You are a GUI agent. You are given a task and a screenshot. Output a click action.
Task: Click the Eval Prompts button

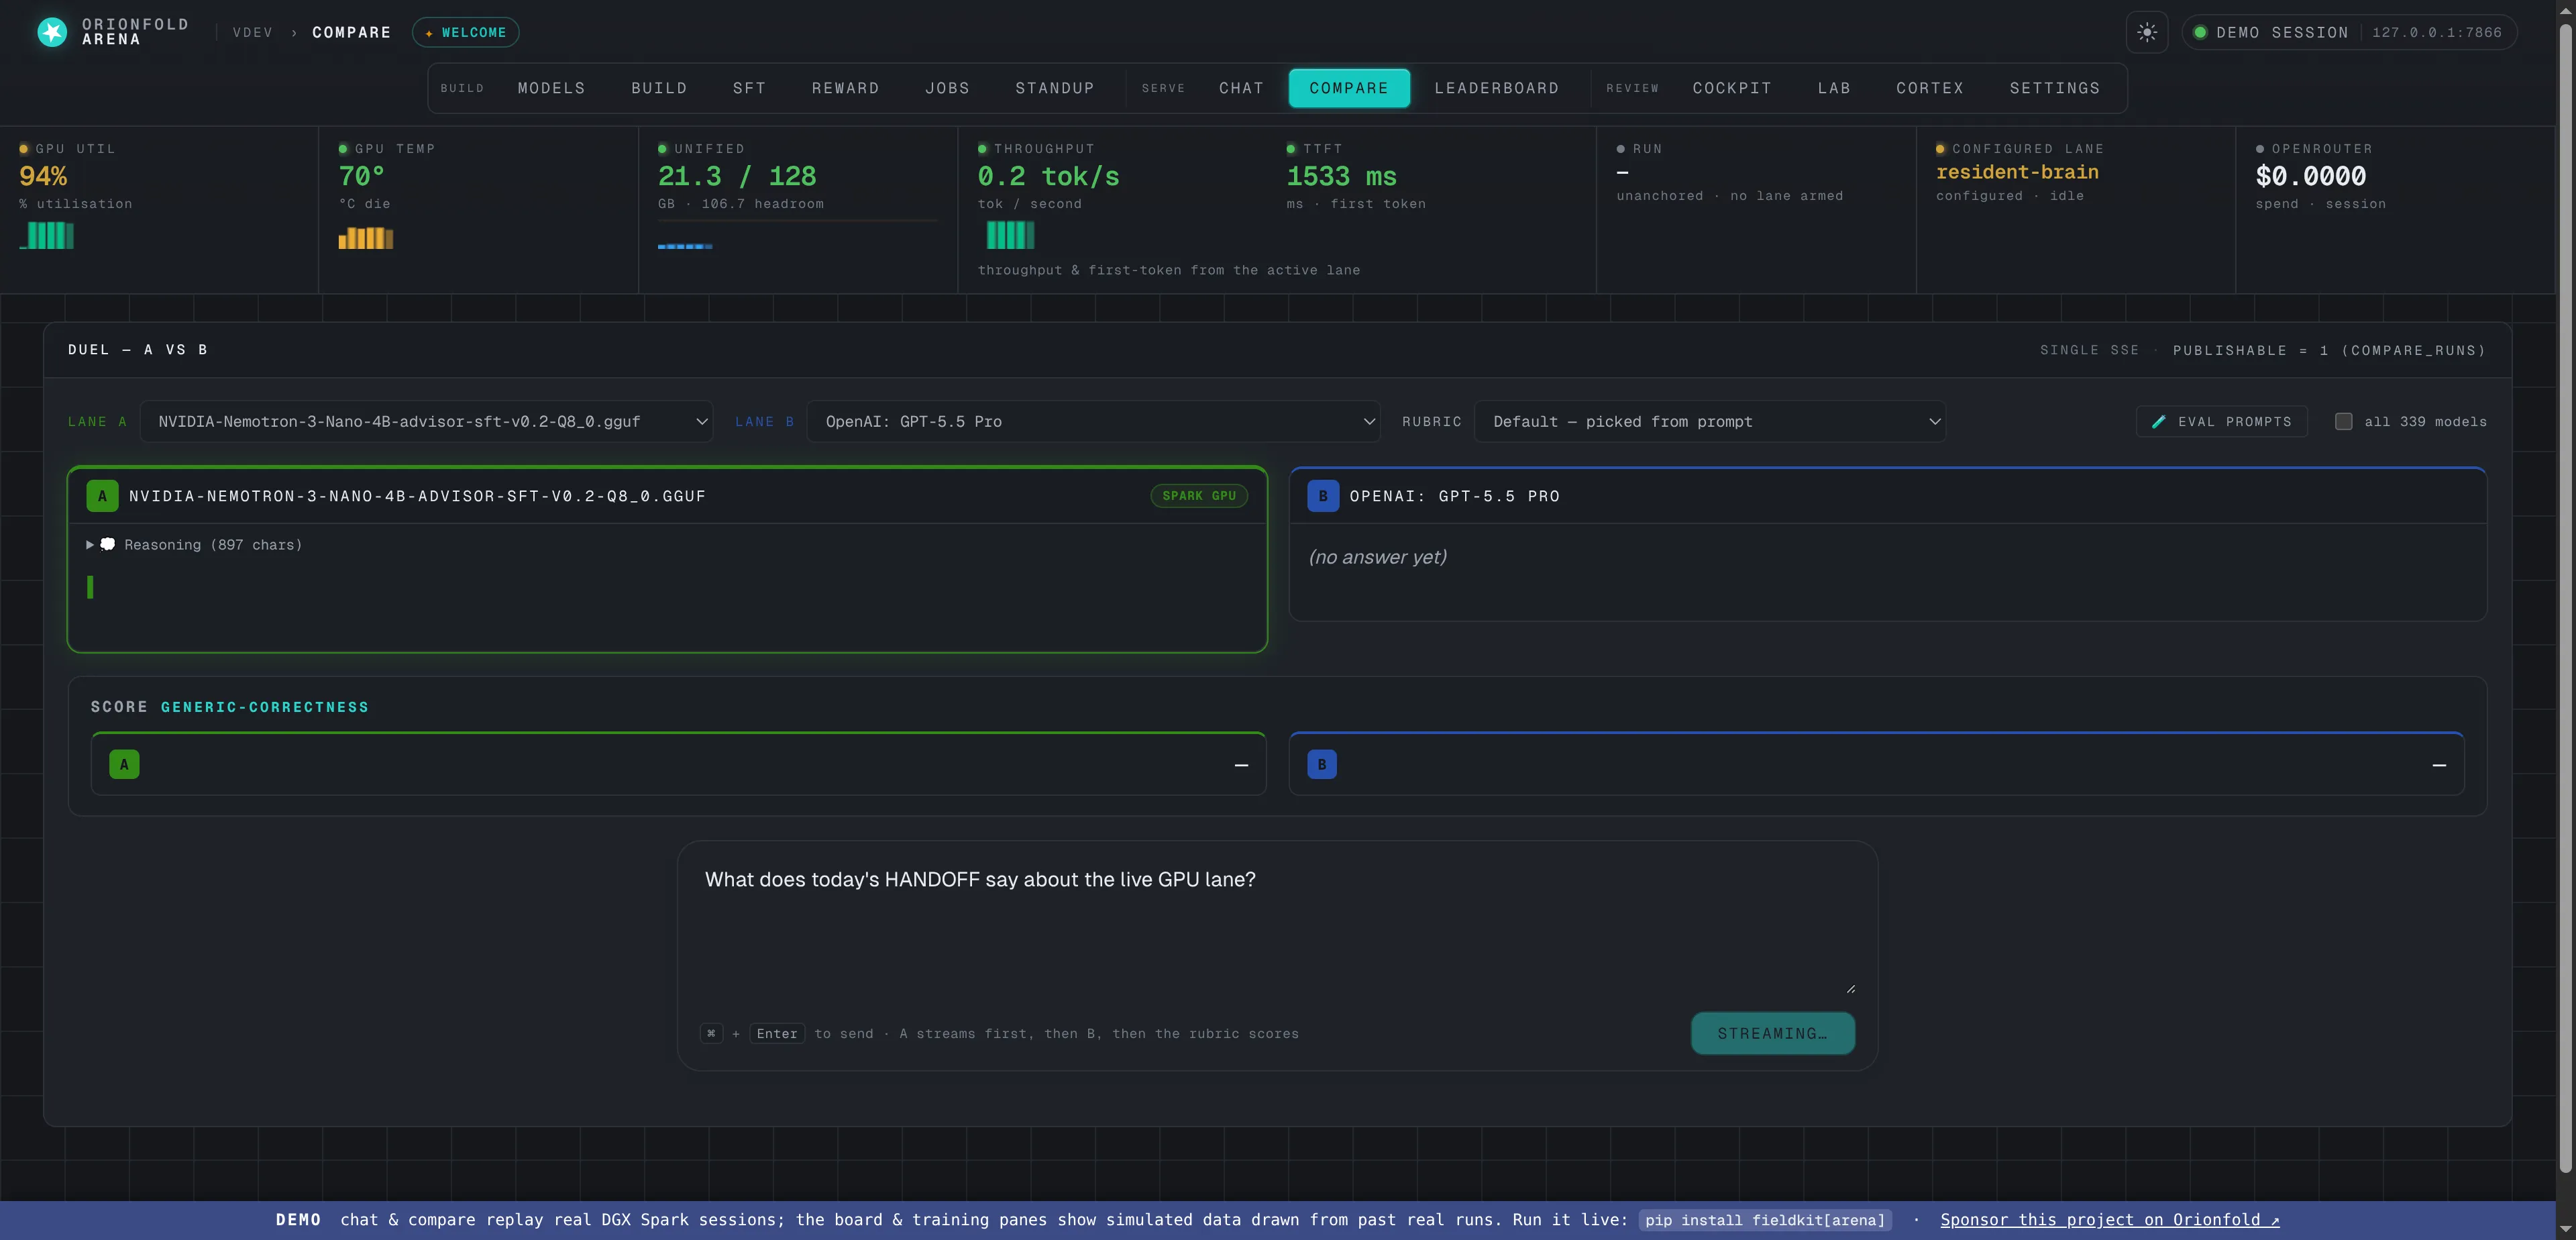[x=2222, y=422]
